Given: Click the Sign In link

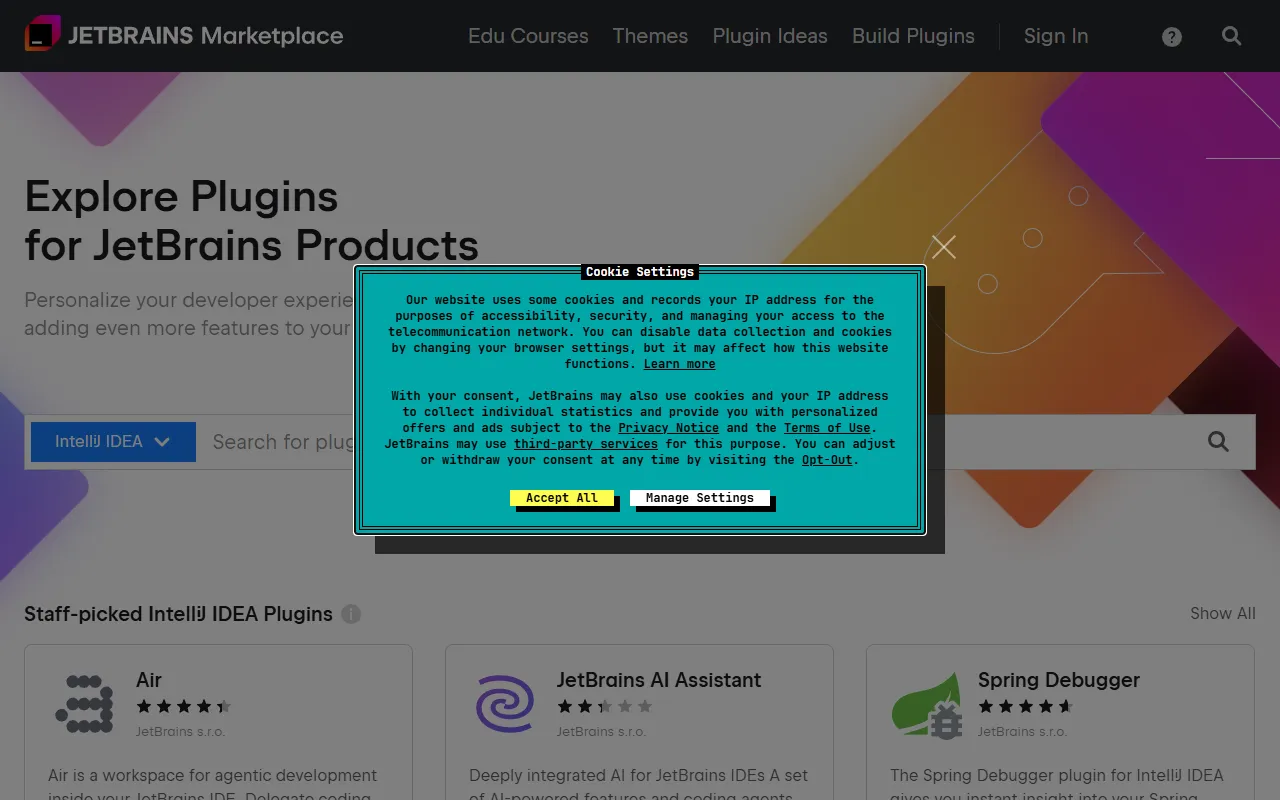Looking at the screenshot, I should tap(1056, 36).
